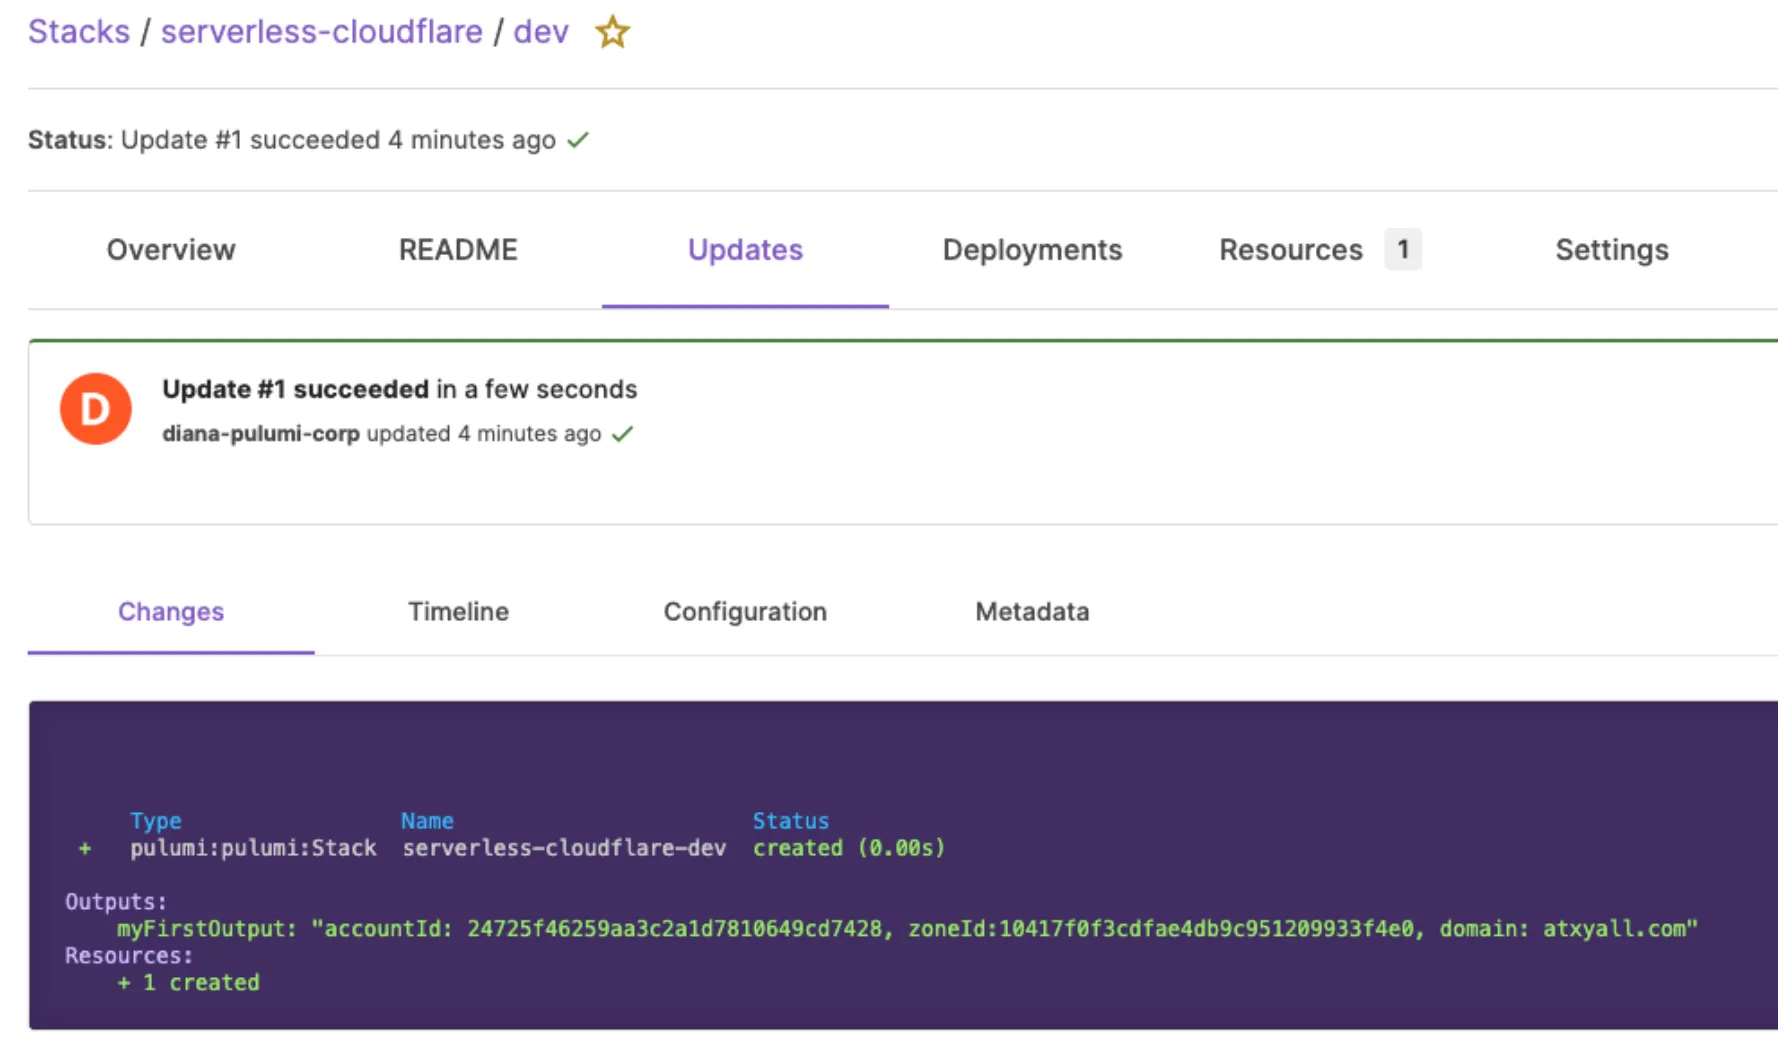Viewport: 1778px width, 1048px height.
Task: Click the orange D avatar for diana-pulumi-corp
Action: (x=95, y=408)
